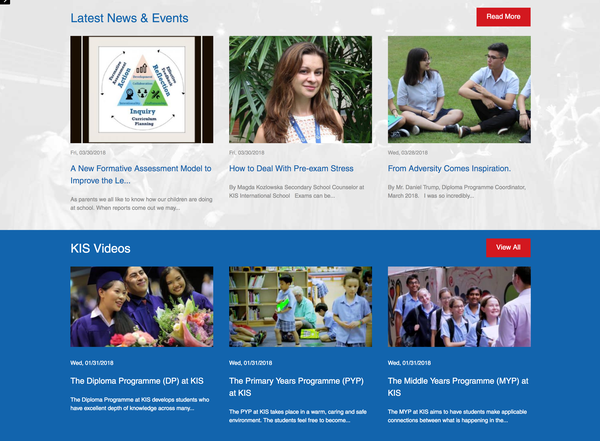This screenshot has height=441, width=600.
Task: Play the Diploma Programme graduation video thumbnail
Action: pyautogui.click(x=142, y=307)
